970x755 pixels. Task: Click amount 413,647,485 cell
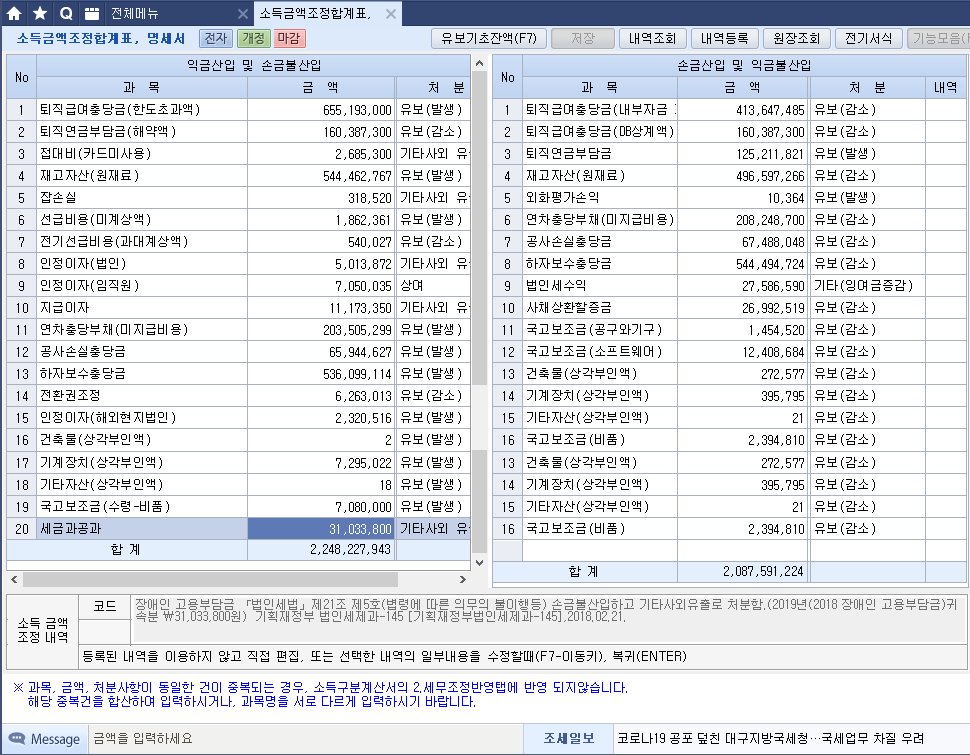pos(743,110)
